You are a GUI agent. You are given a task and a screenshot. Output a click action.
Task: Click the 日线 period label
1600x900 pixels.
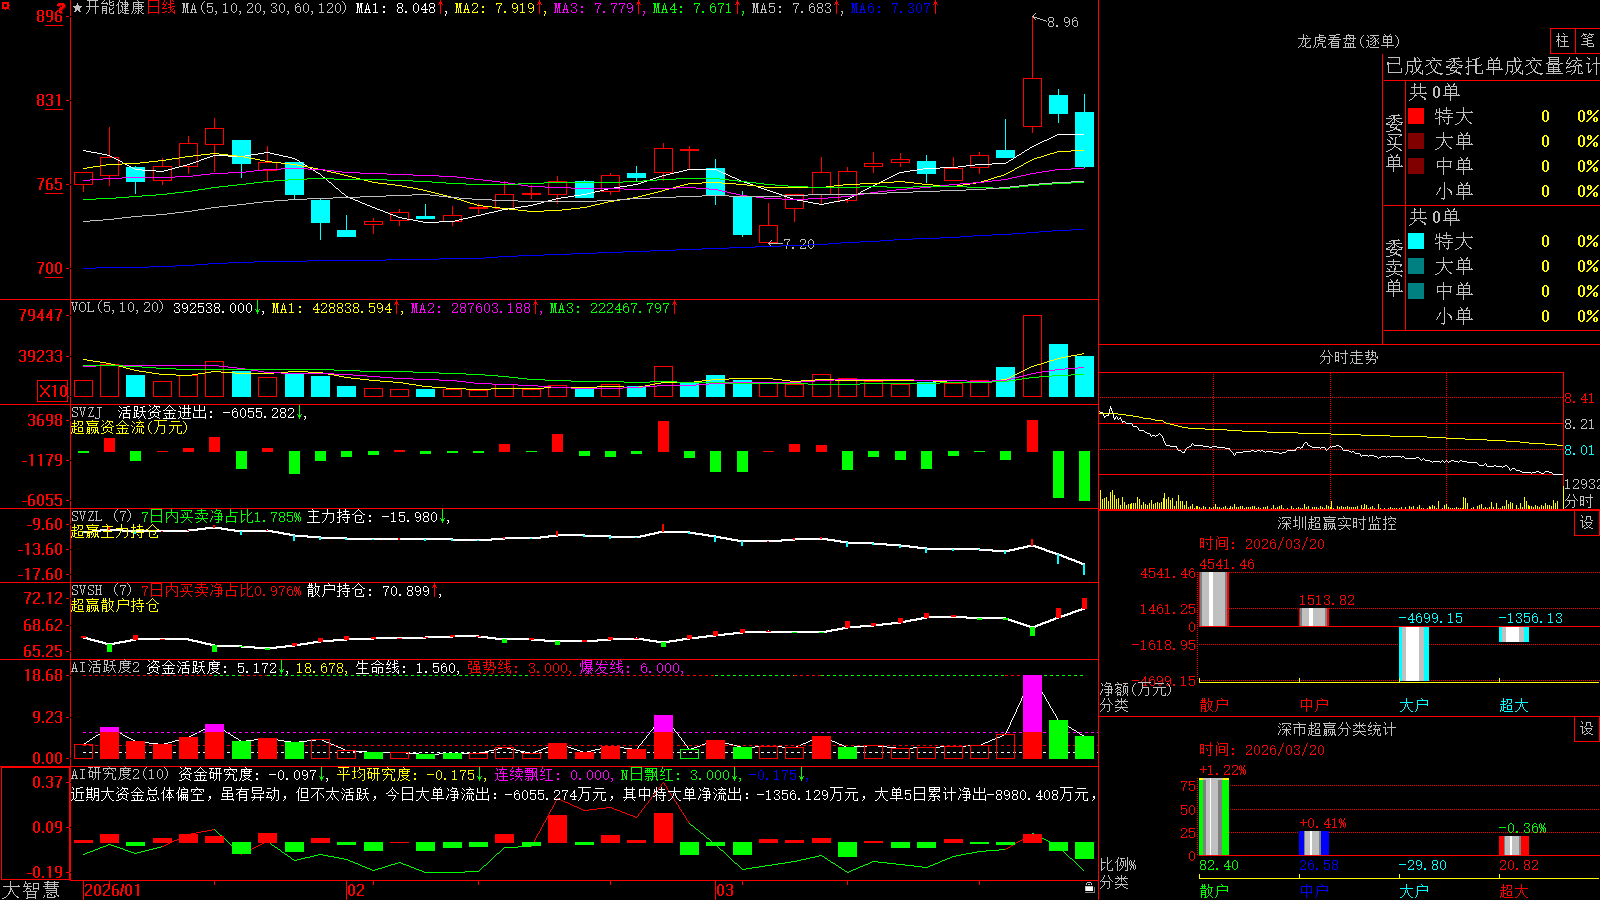(x=161, y=8)
